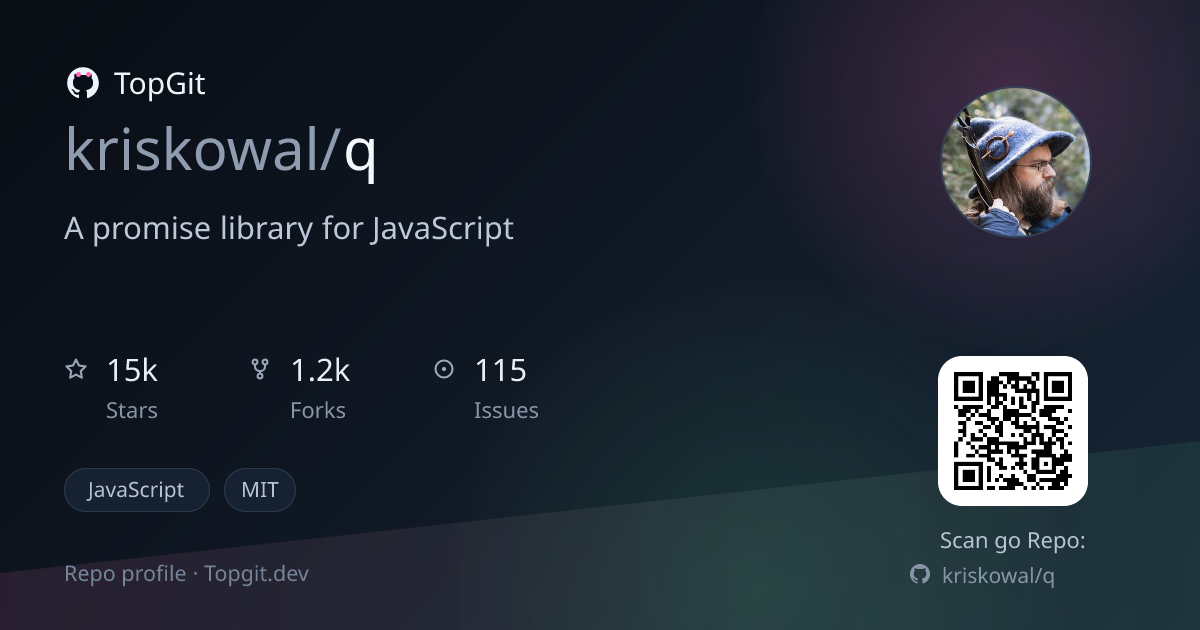1200x630 pixels.
Task: Click the star icon beside 15k
Action: click(76, 370)
